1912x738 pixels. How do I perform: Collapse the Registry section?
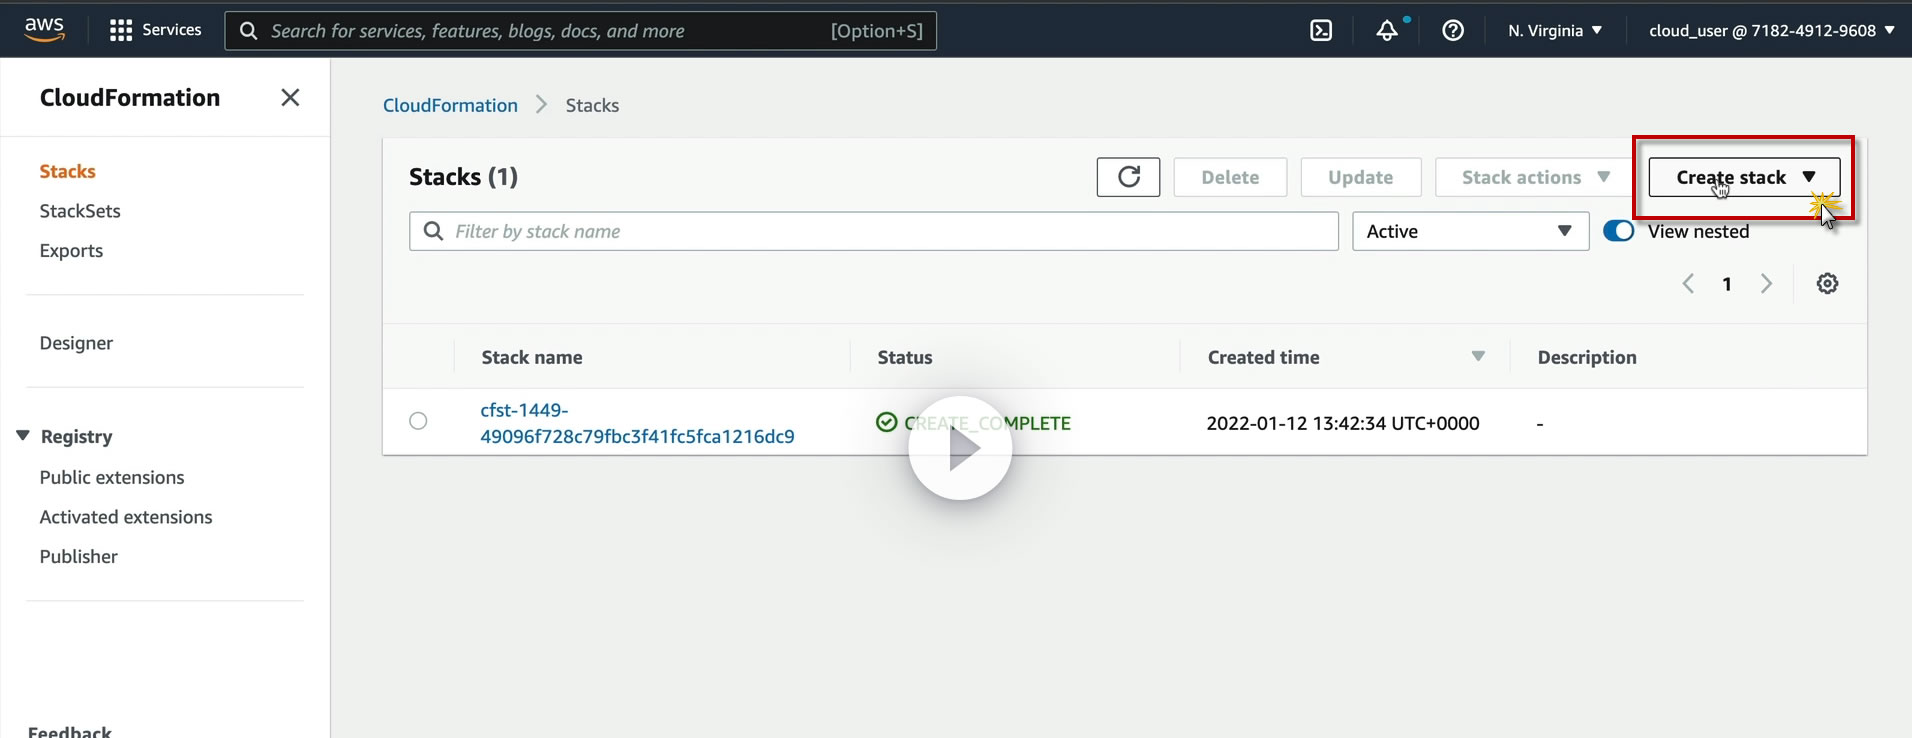coord(23,436)
